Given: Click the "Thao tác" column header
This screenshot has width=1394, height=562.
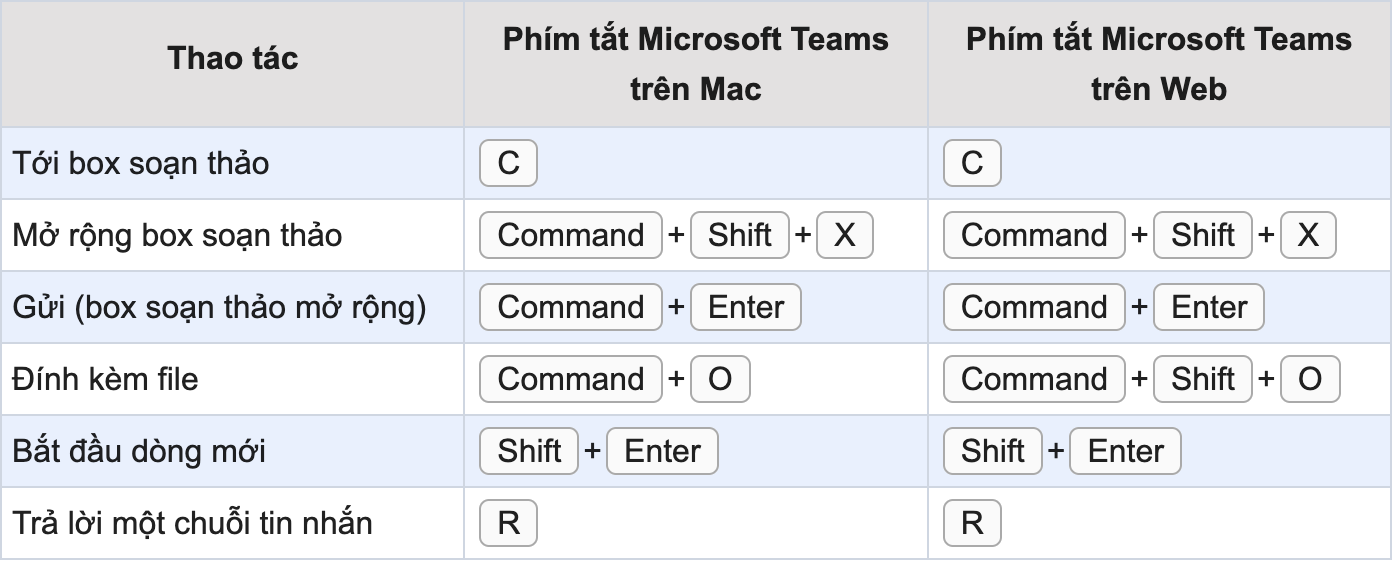Looking at the screenshot, I should click(x=232, y=59).
